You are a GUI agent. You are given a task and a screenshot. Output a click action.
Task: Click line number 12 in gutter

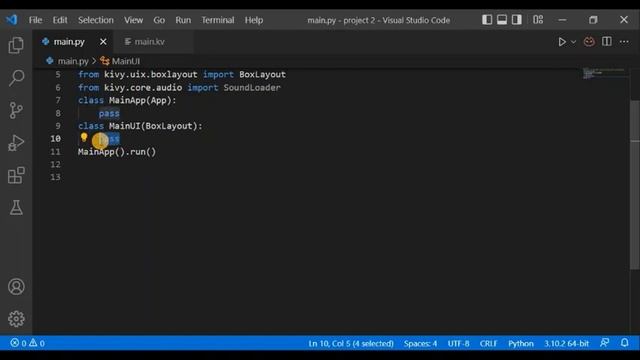(56, 164)
